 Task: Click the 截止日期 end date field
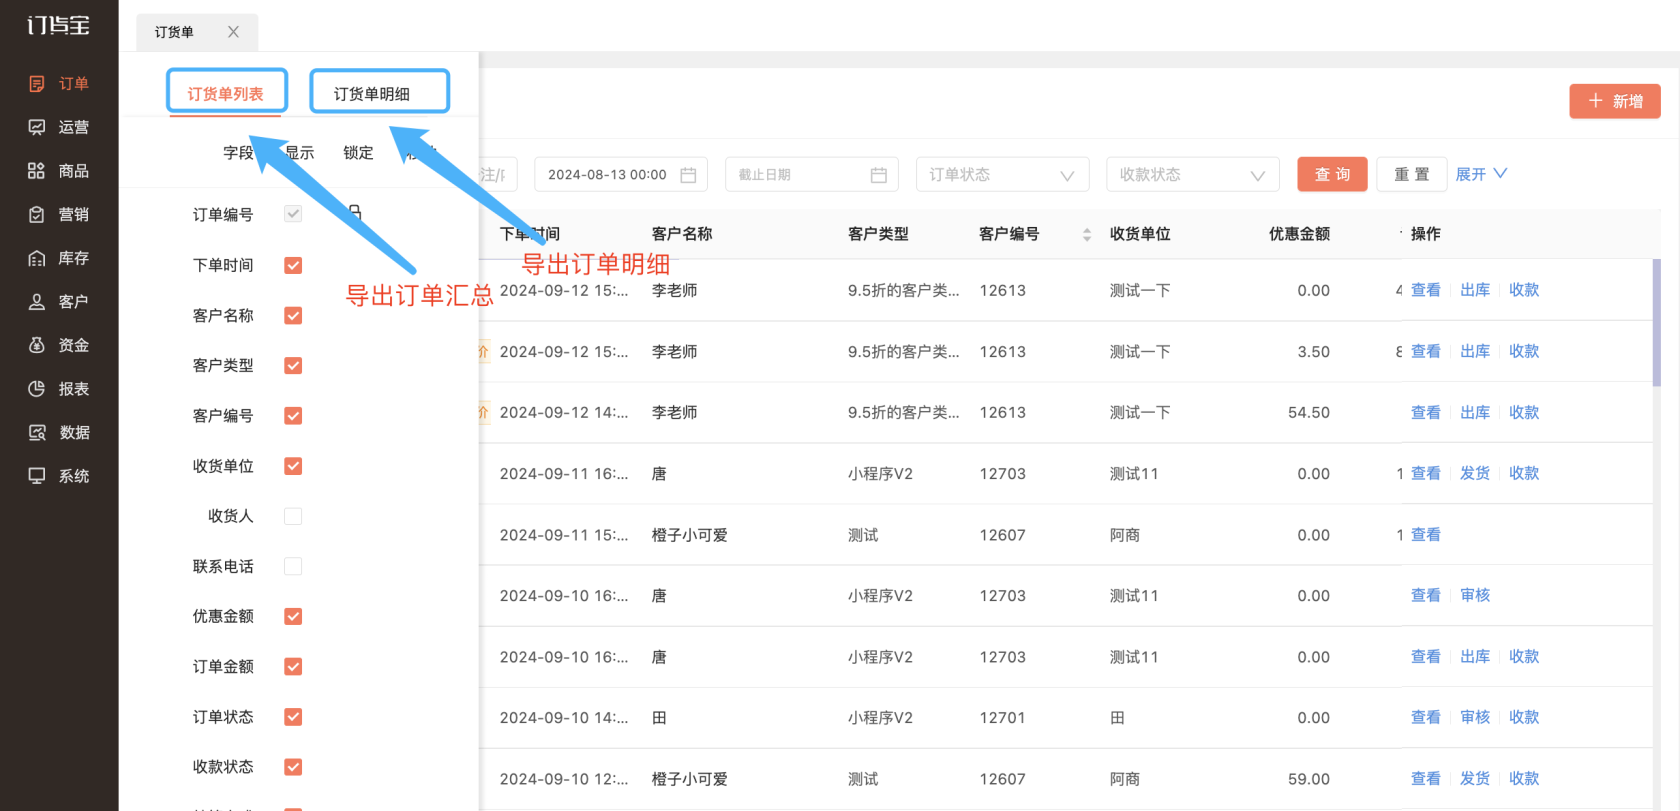pos(811,175)
